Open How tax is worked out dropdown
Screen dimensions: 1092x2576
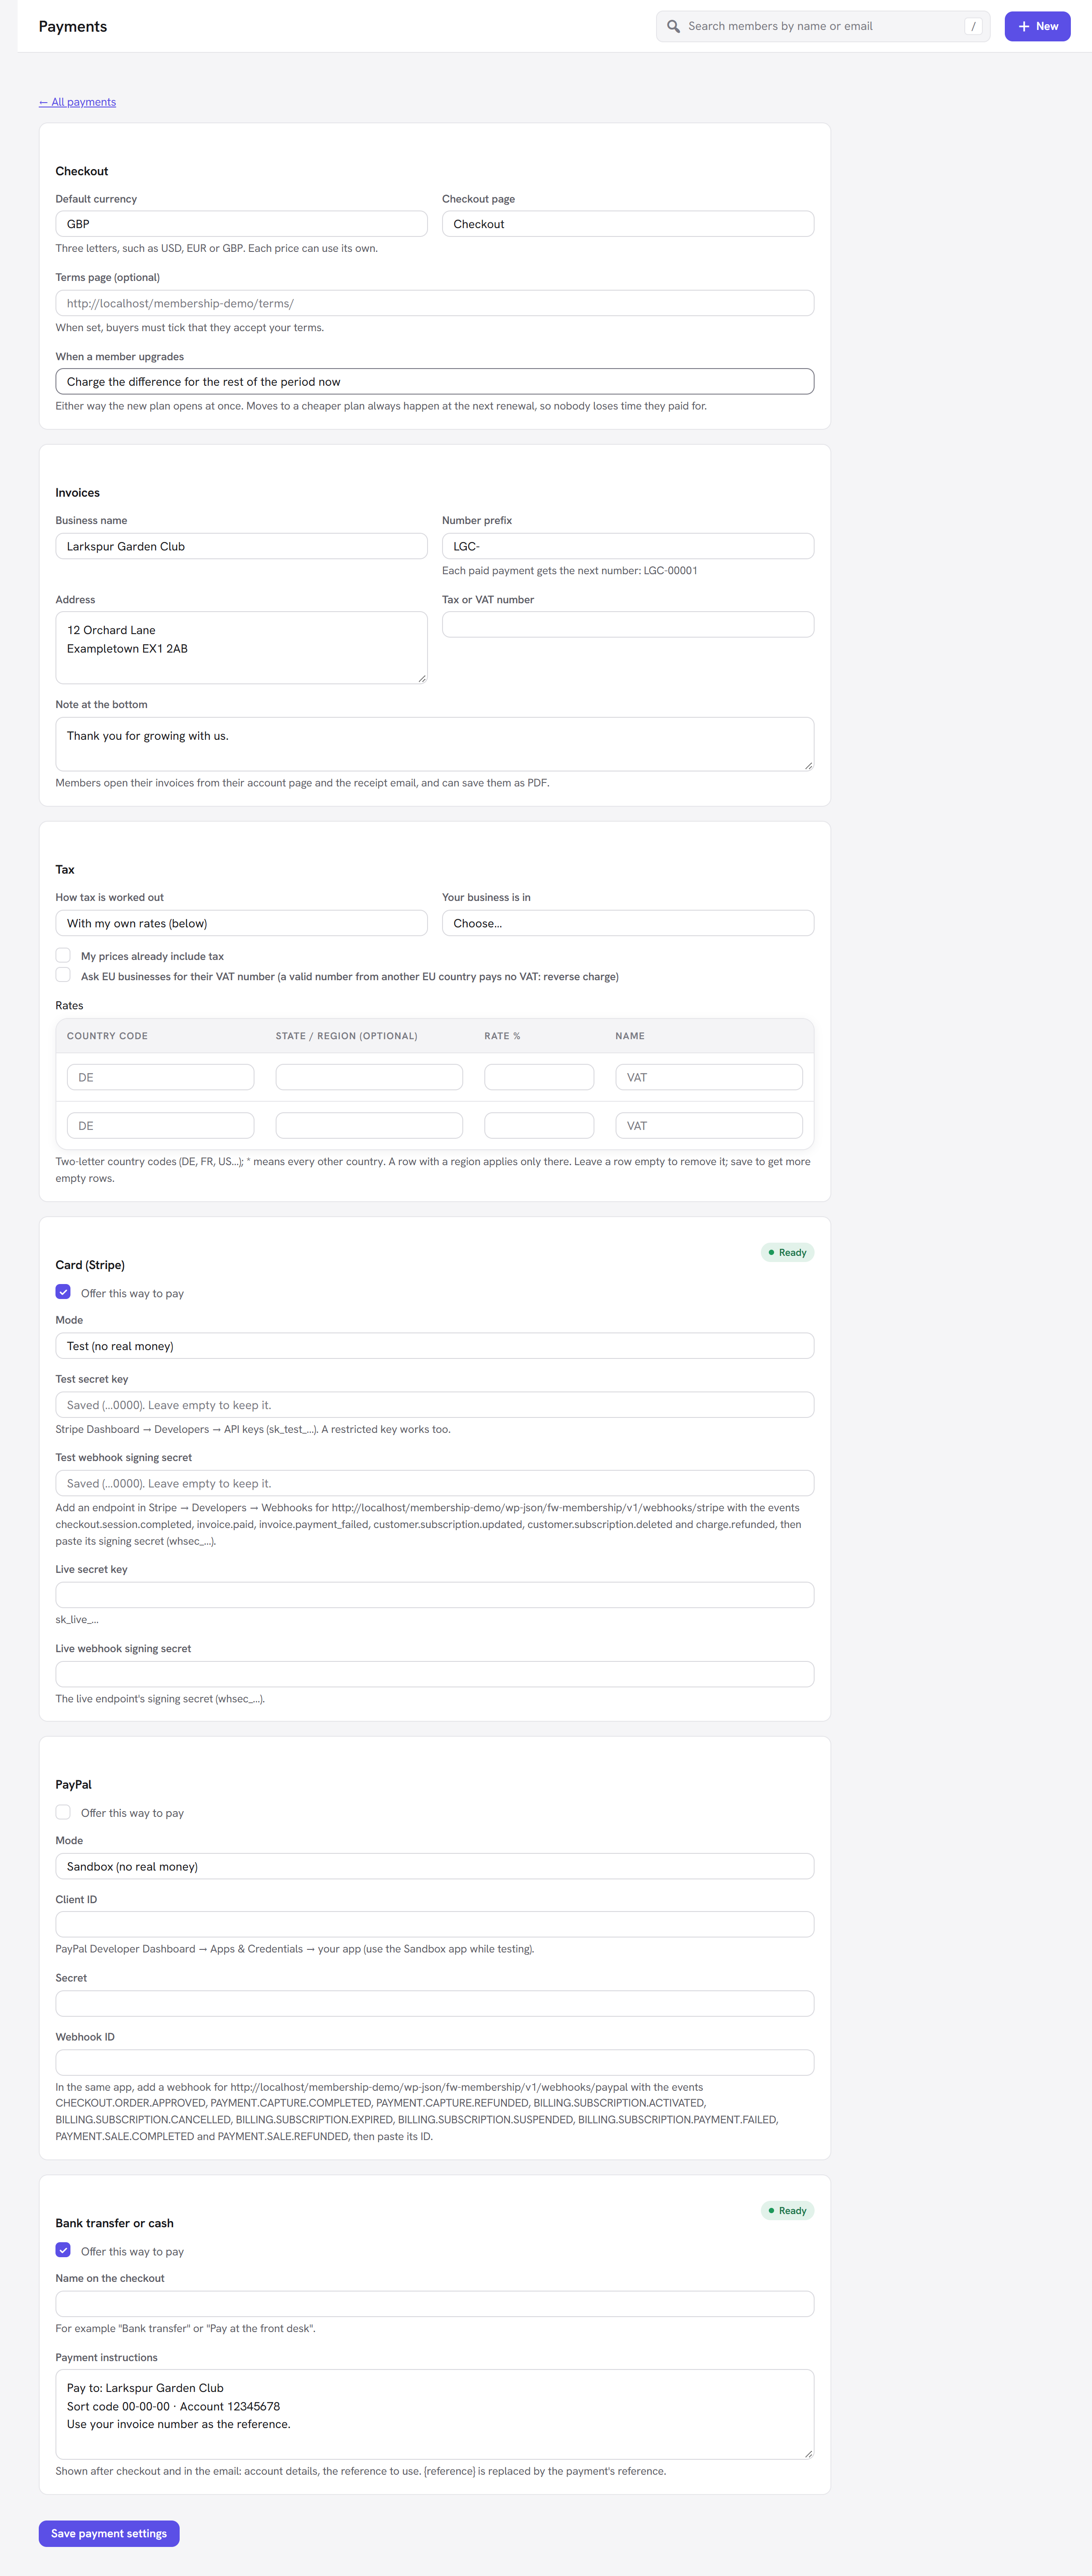coord(241,923)
